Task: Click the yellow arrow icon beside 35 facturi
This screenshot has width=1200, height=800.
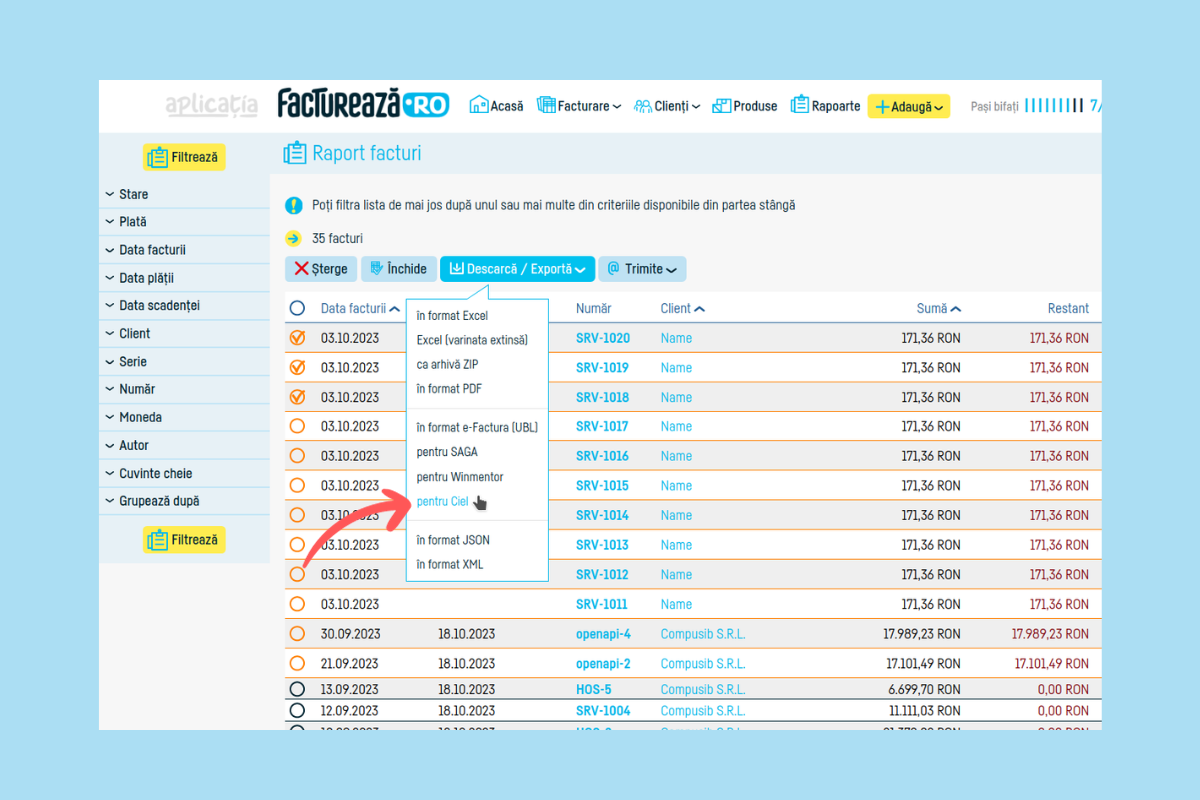Action: click(293, 239)
